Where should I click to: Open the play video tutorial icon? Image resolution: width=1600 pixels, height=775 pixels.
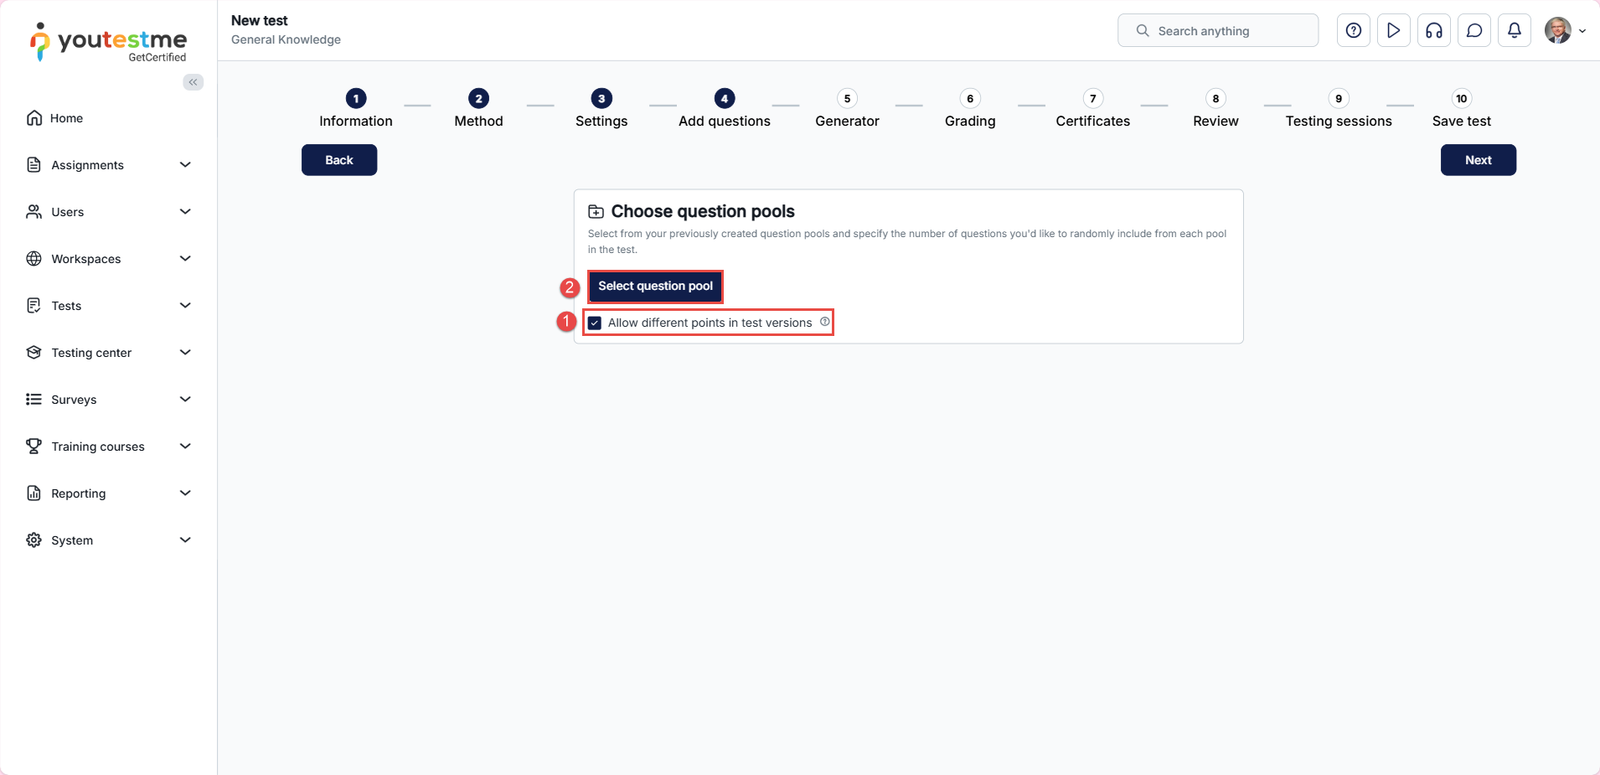point(1393,31)
